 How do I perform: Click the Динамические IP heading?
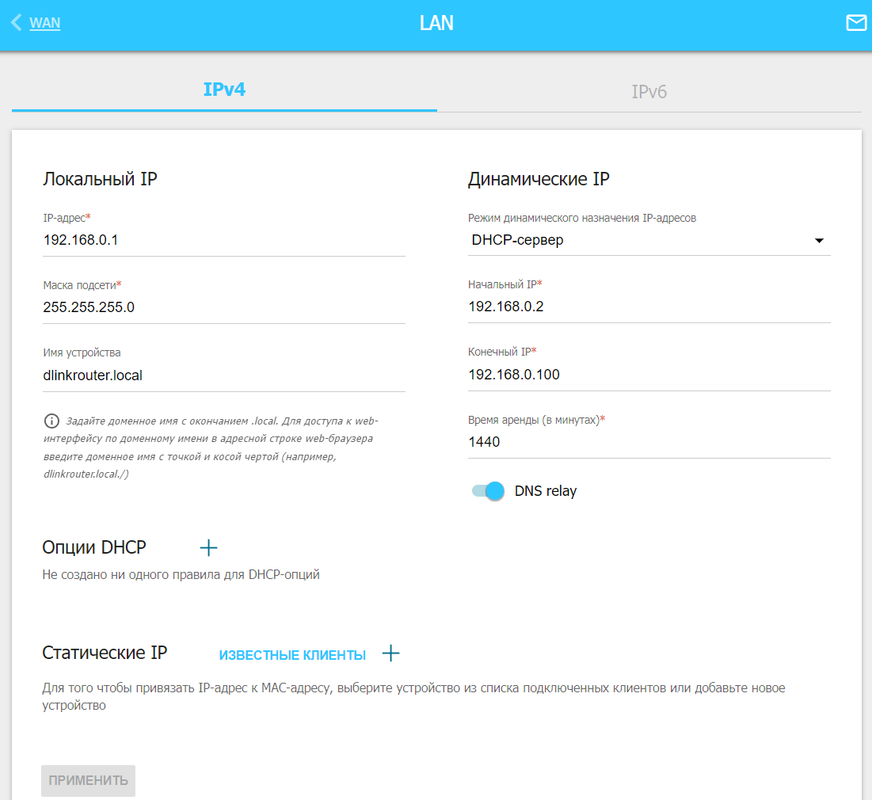tap(538, 179)
